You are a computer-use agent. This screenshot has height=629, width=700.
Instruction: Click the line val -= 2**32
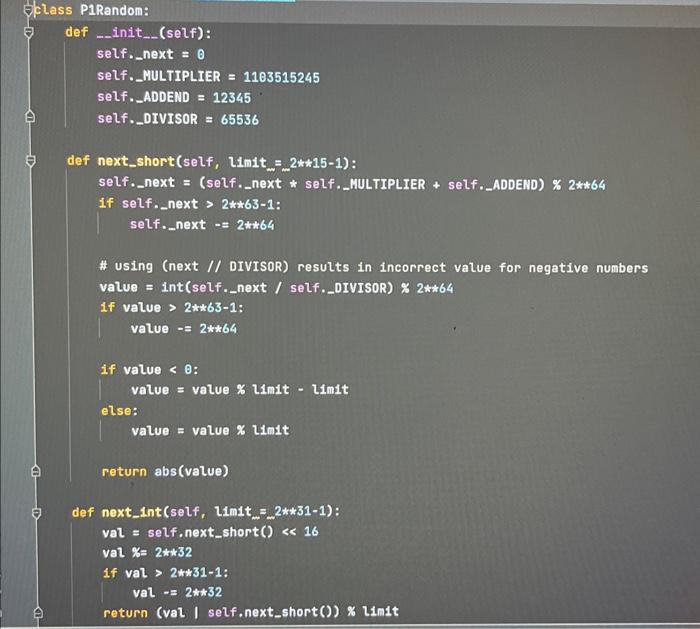(x=177, y=592)
